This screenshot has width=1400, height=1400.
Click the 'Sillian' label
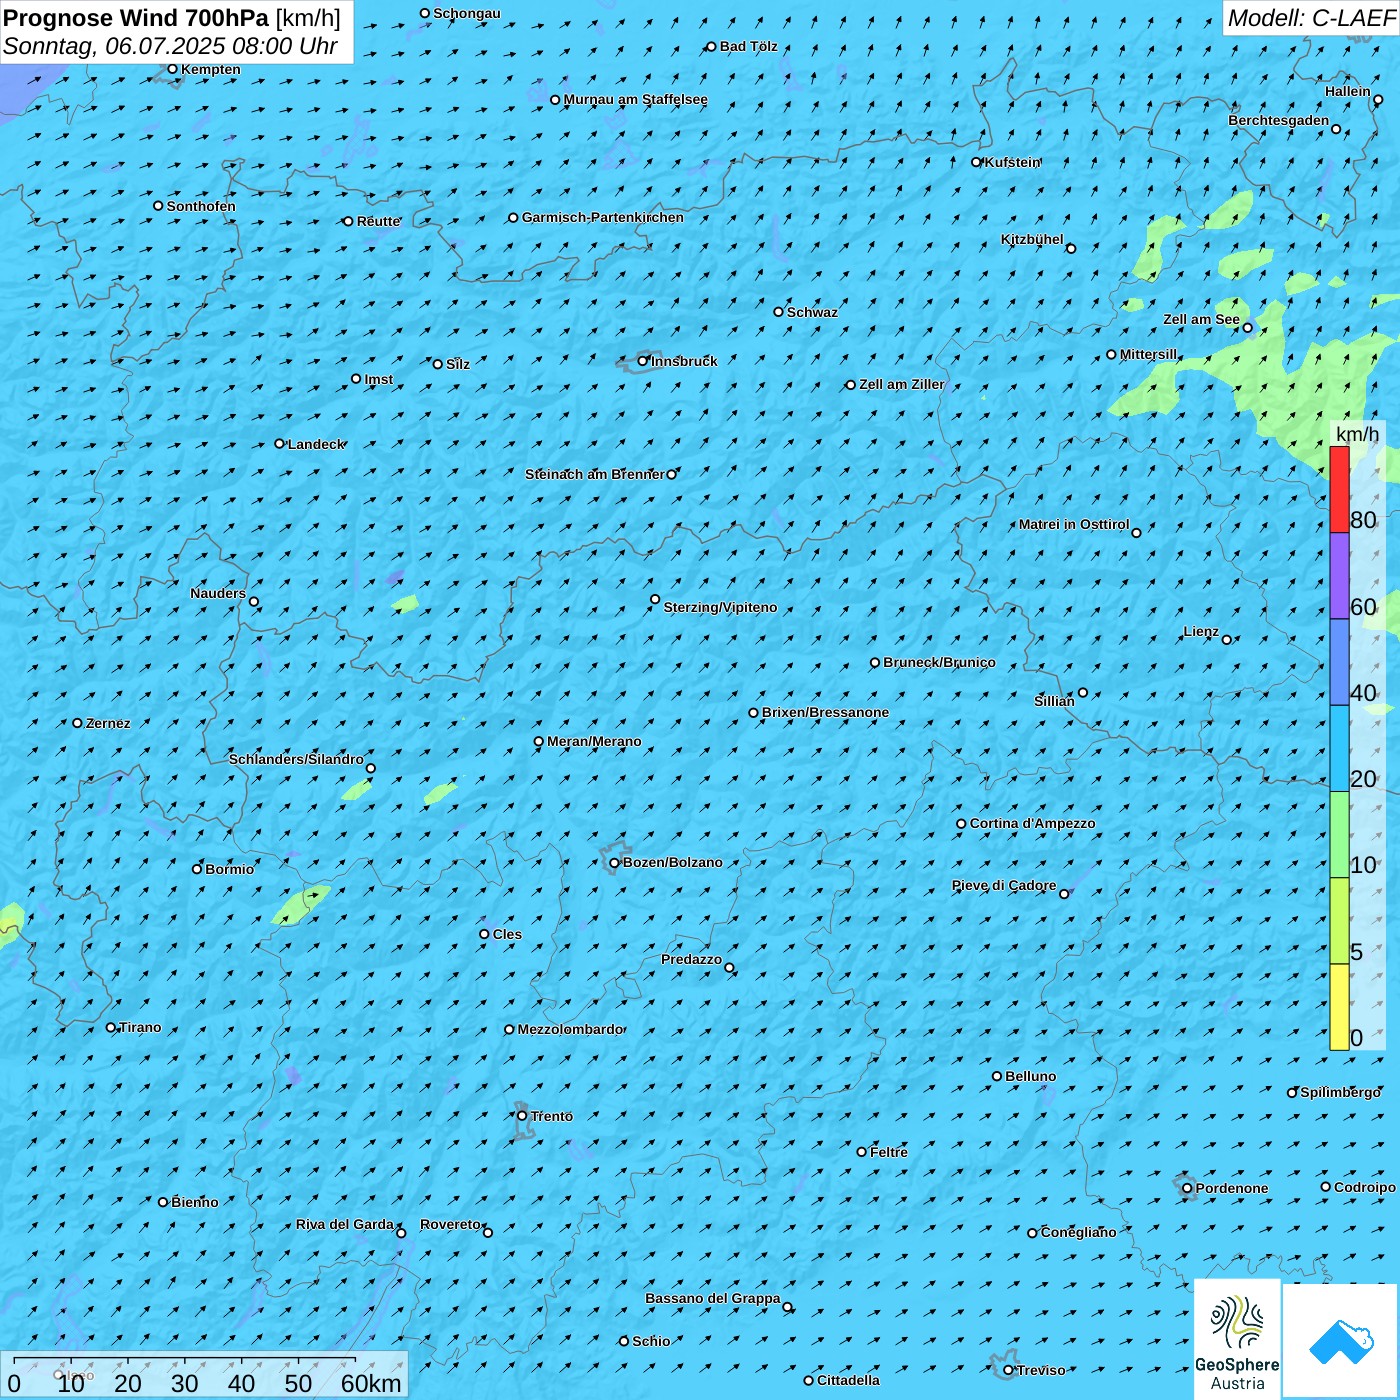tap(1054, 701)
